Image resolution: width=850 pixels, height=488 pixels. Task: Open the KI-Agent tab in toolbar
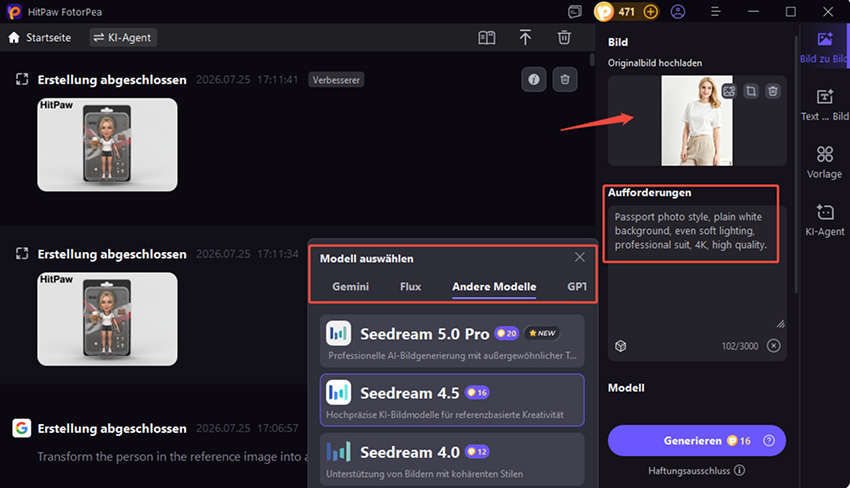123,37
